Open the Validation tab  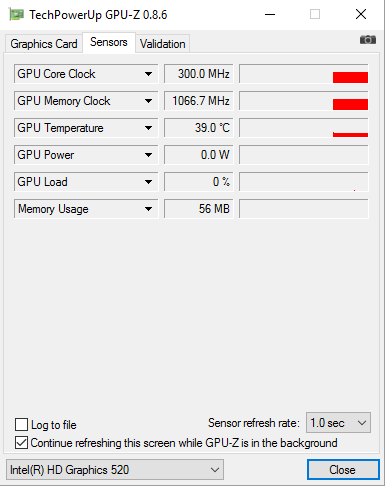(163, 44)
